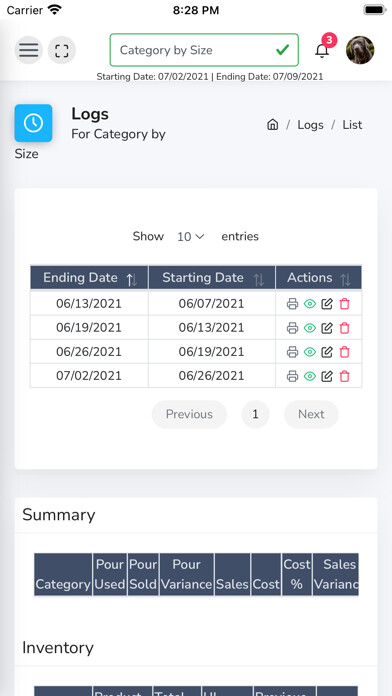Edit the log ending 06/19/2021
Viewport: 392px width, 696px height.
[x=327, y=328]
